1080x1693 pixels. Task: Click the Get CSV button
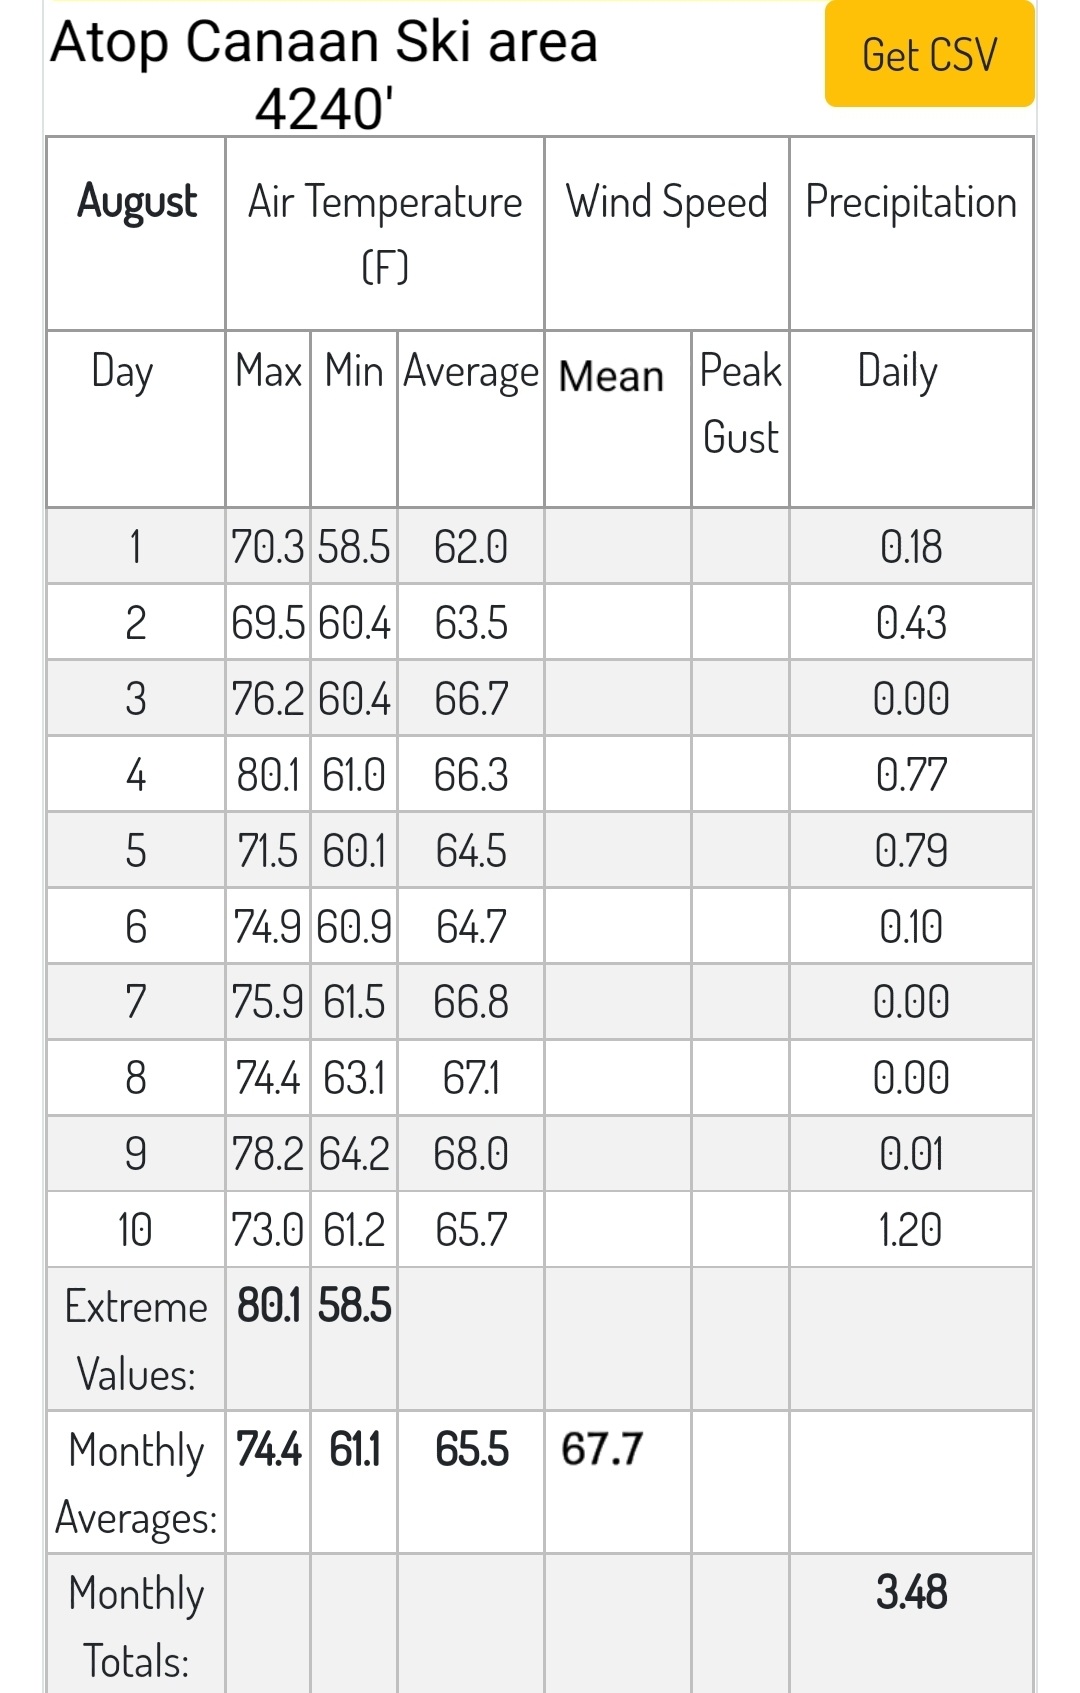click(x=929, y=54)
